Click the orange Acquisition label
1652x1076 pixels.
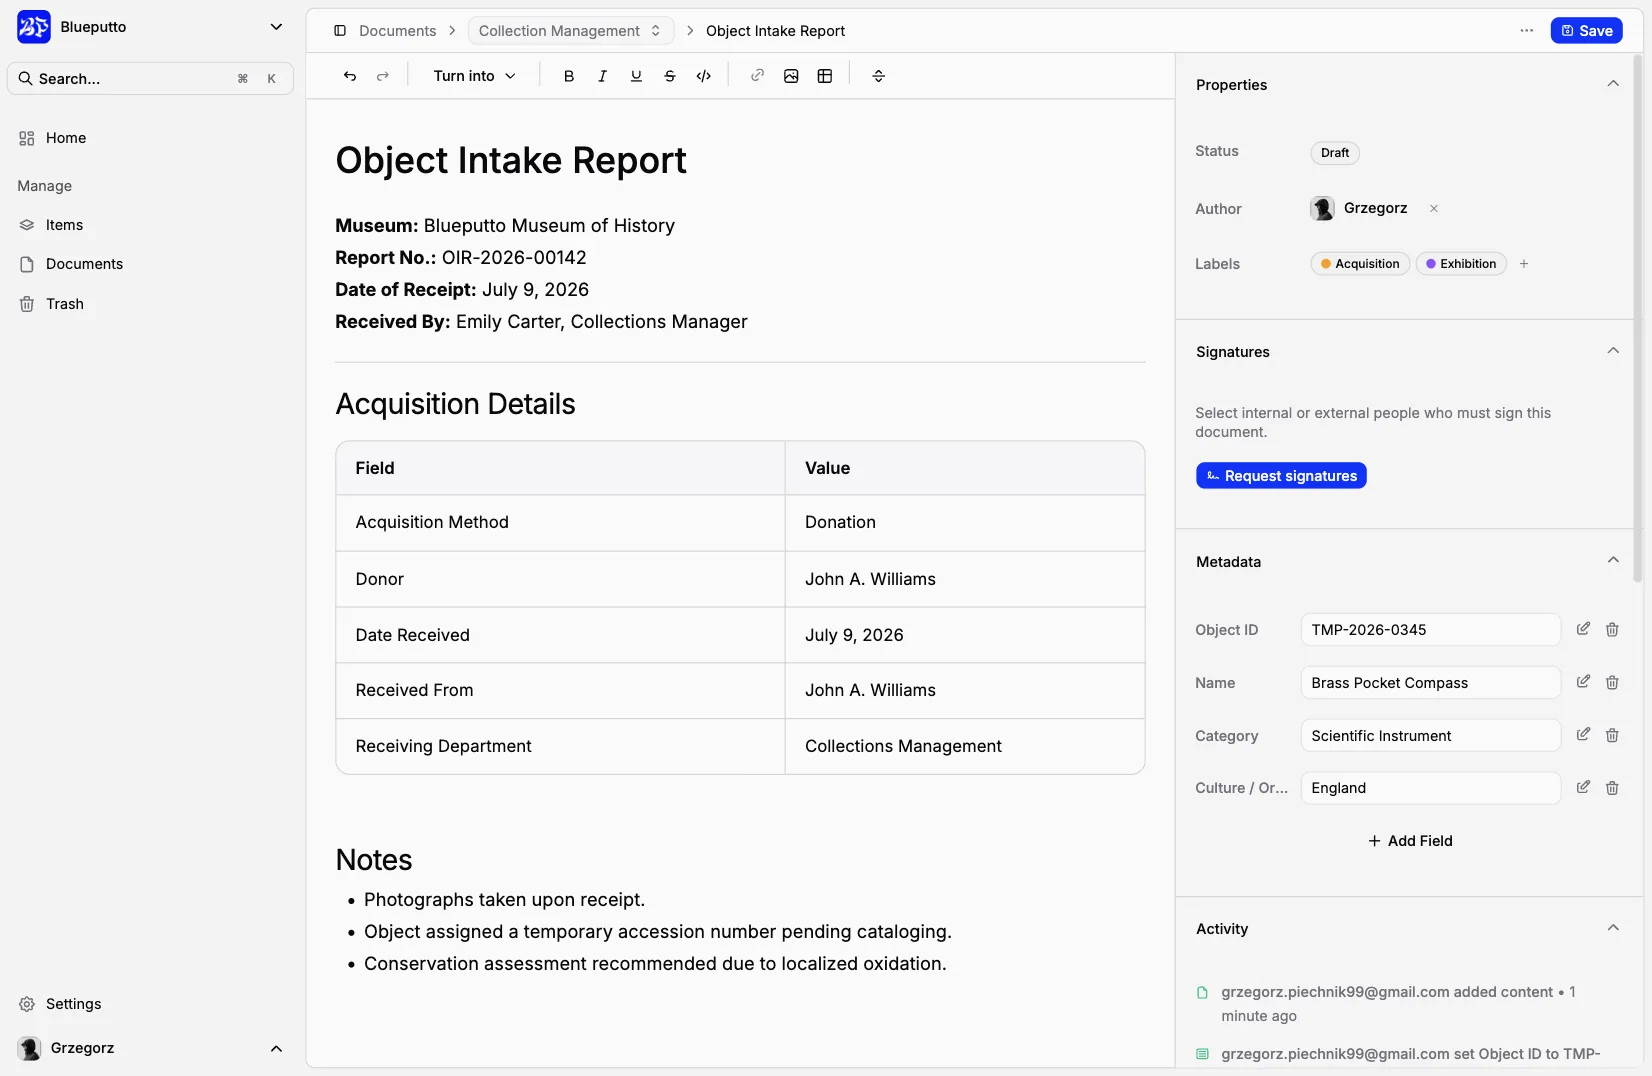(1360, 264)
